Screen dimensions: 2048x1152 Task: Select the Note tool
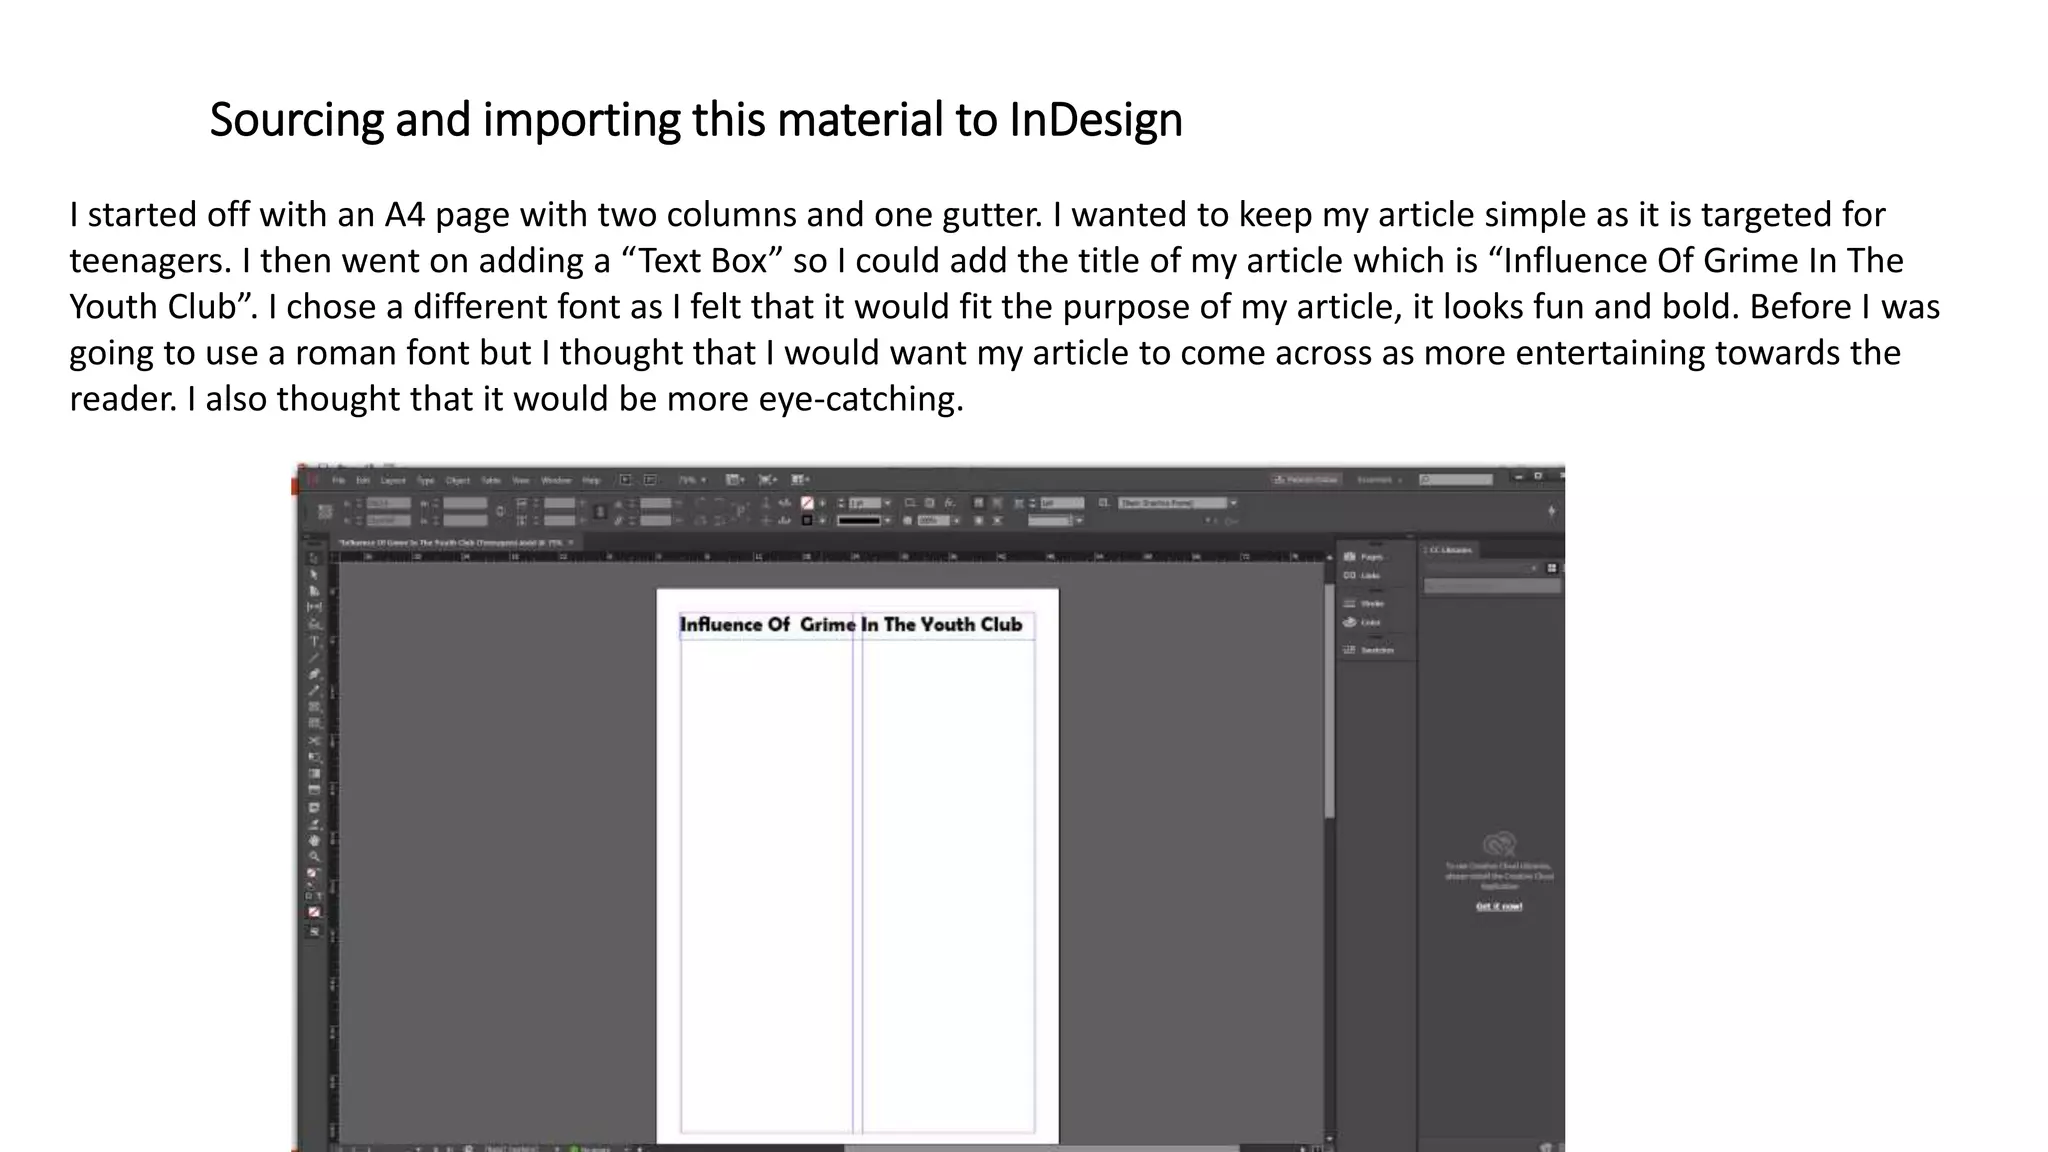[x=314, y=807]
